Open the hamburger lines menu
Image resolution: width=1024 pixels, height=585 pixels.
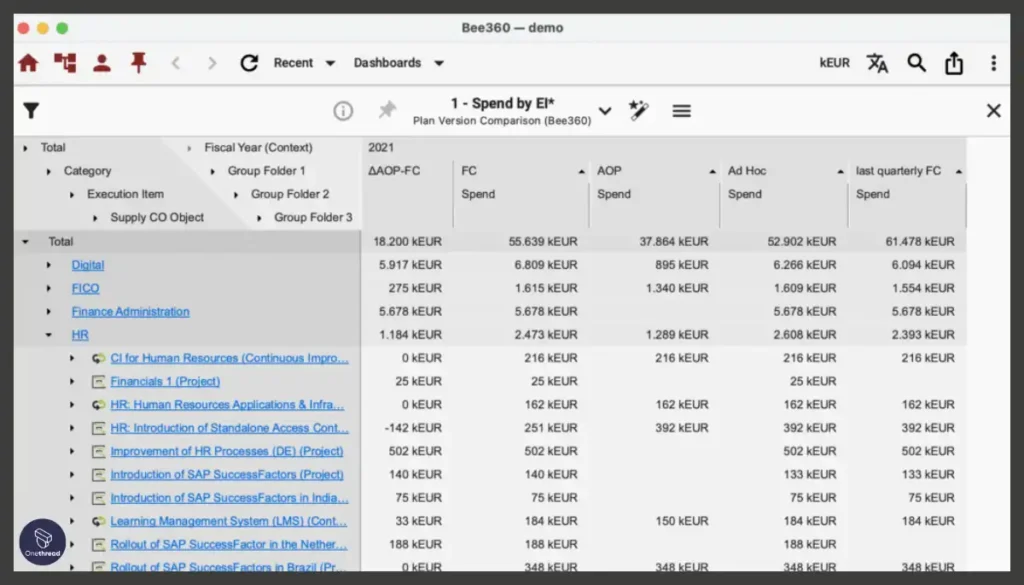pyautogui.click(x=681, y=111)
